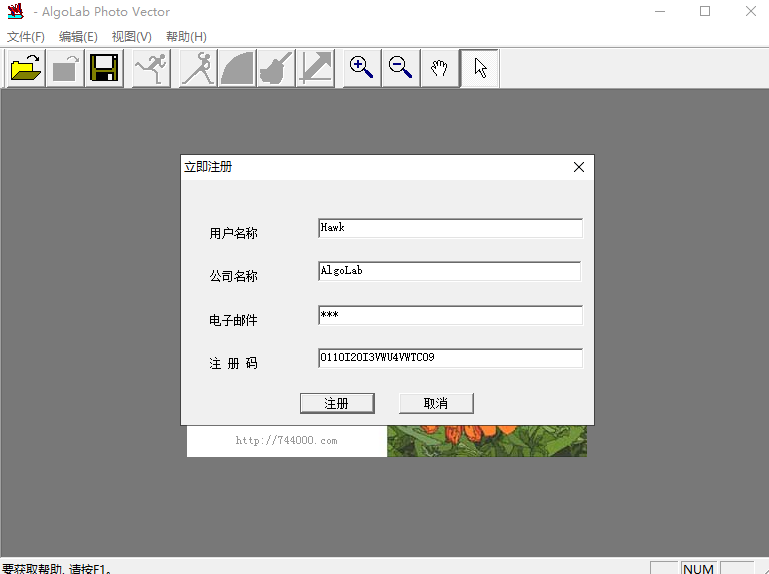This screenshot has width=769, height=574.
Task: Click the 电子邮件 label
Action: click(x=233, y=320)
